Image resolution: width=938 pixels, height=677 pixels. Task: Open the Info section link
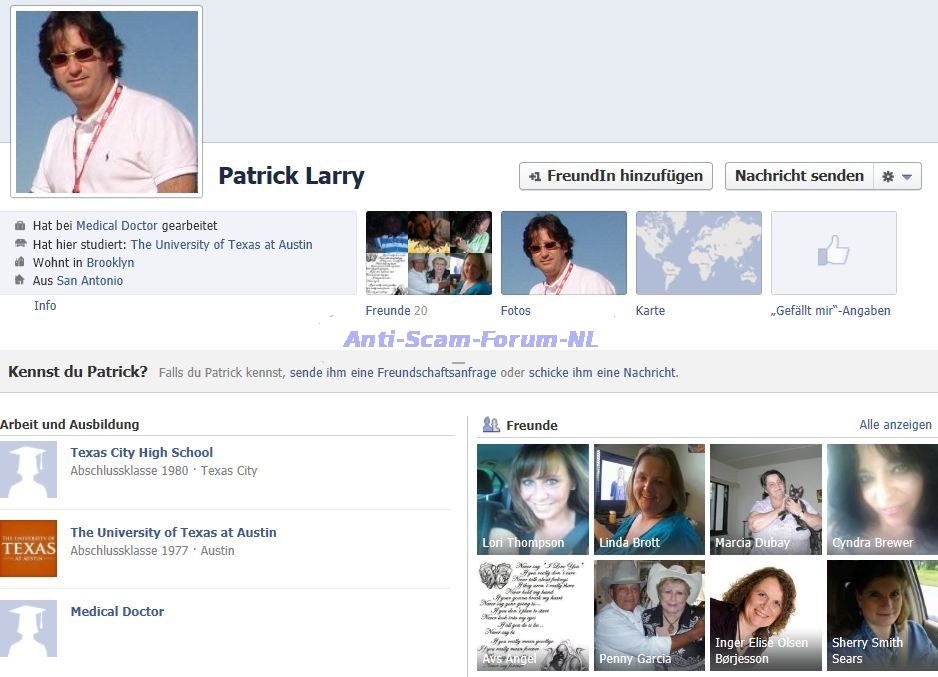45,306
